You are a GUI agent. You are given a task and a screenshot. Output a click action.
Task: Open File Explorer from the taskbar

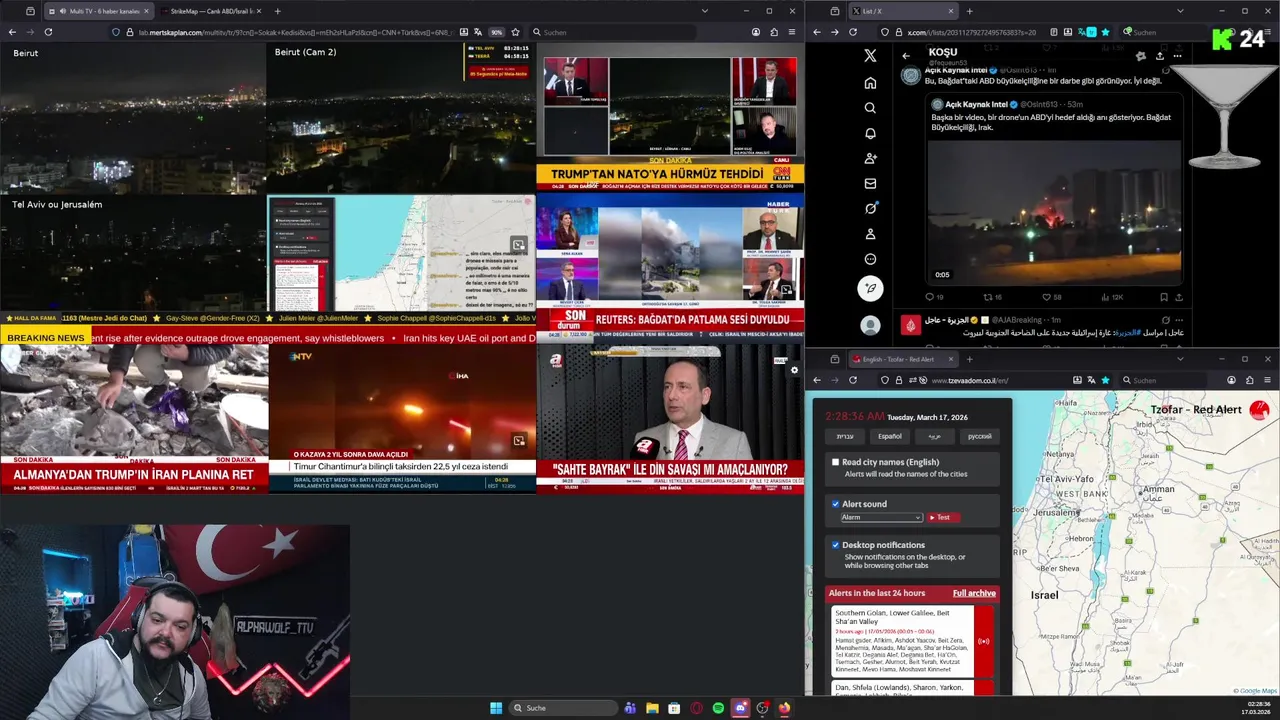pos(652,708)
